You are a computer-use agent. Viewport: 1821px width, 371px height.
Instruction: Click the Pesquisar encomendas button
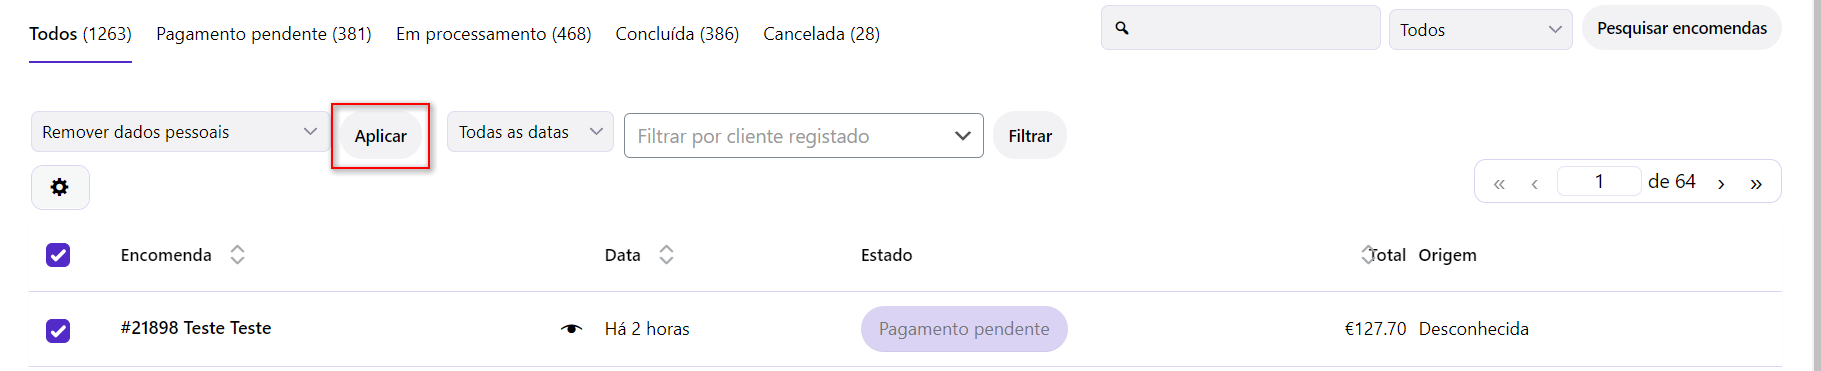1682,28
